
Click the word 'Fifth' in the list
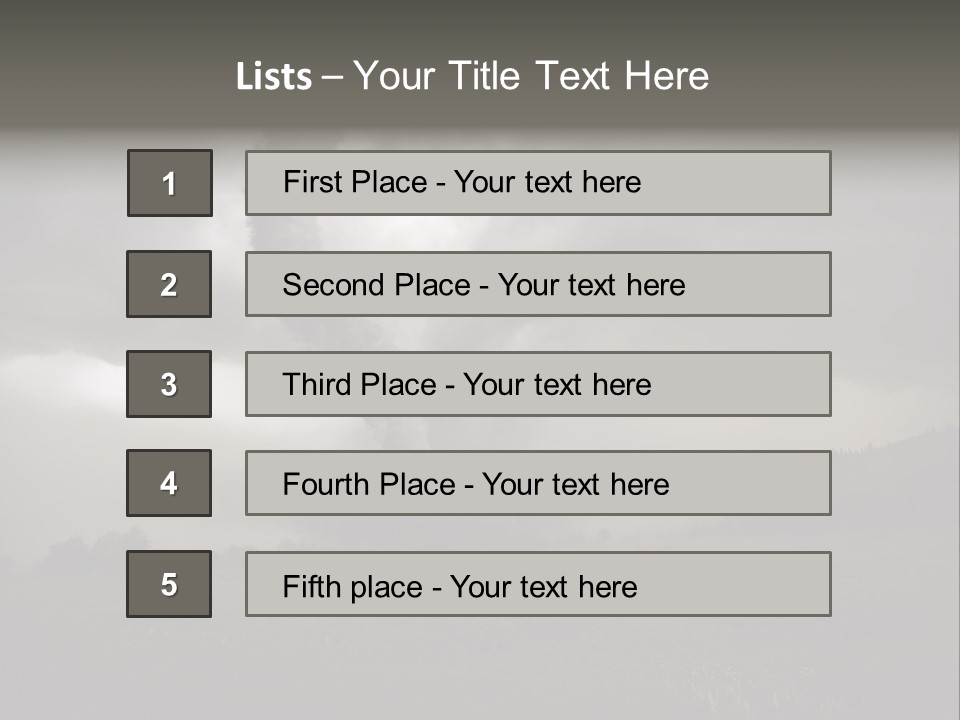pyautogui.click(x=311, y=586)
